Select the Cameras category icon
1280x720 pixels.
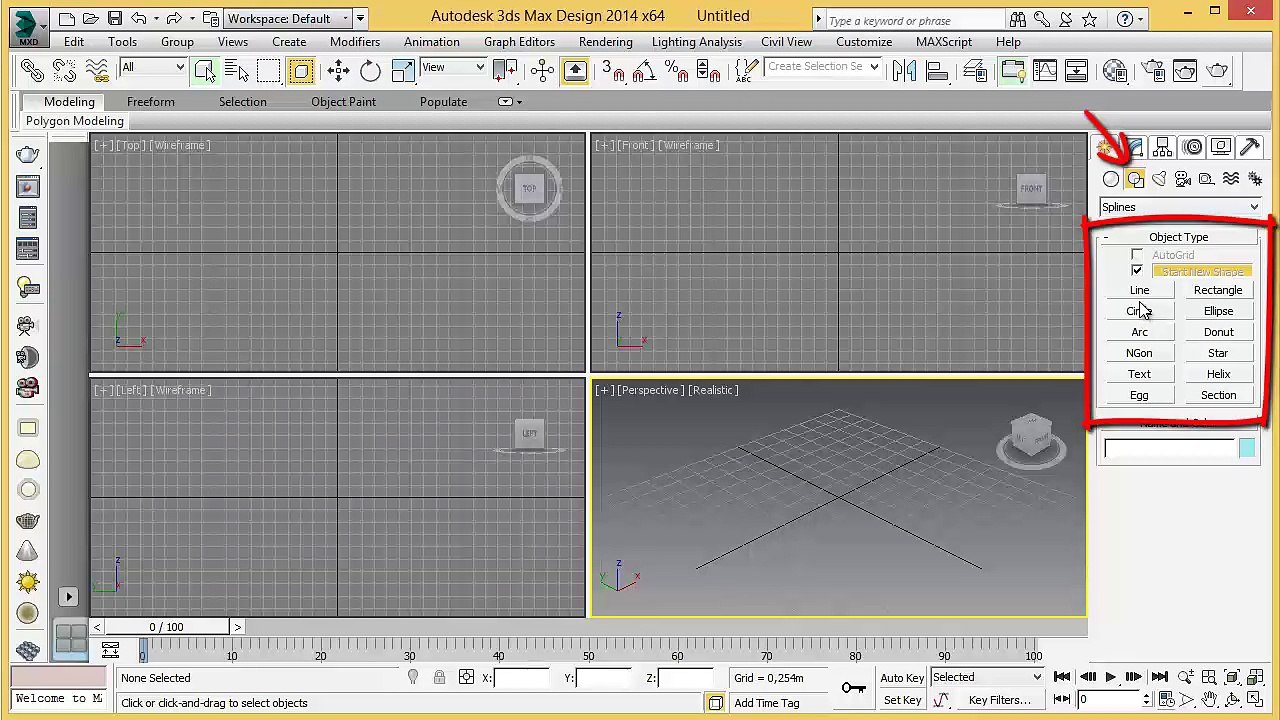(1183, 179)
